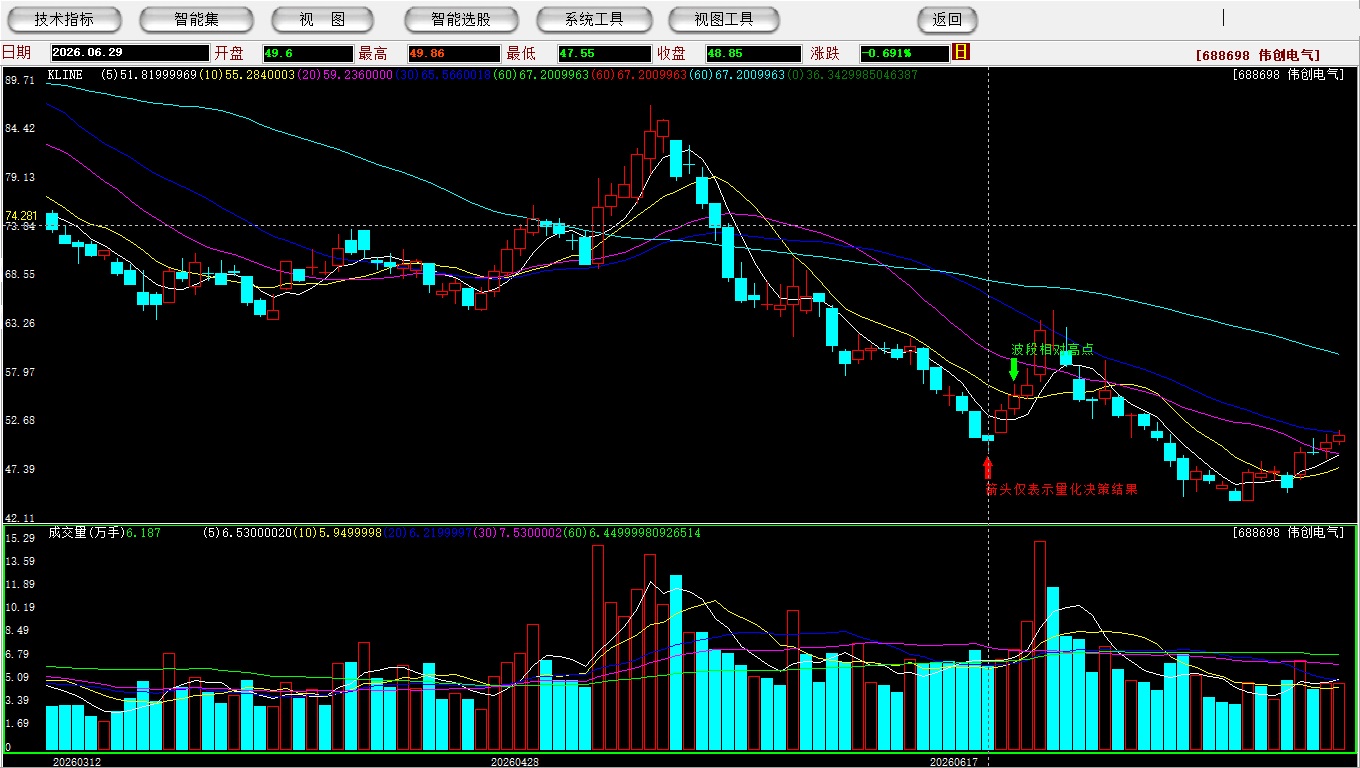Click the (5)51.81999969 moving average value
Viewport: 1360px width, 768px height.
pyautogui.click(x=148, y=74)
